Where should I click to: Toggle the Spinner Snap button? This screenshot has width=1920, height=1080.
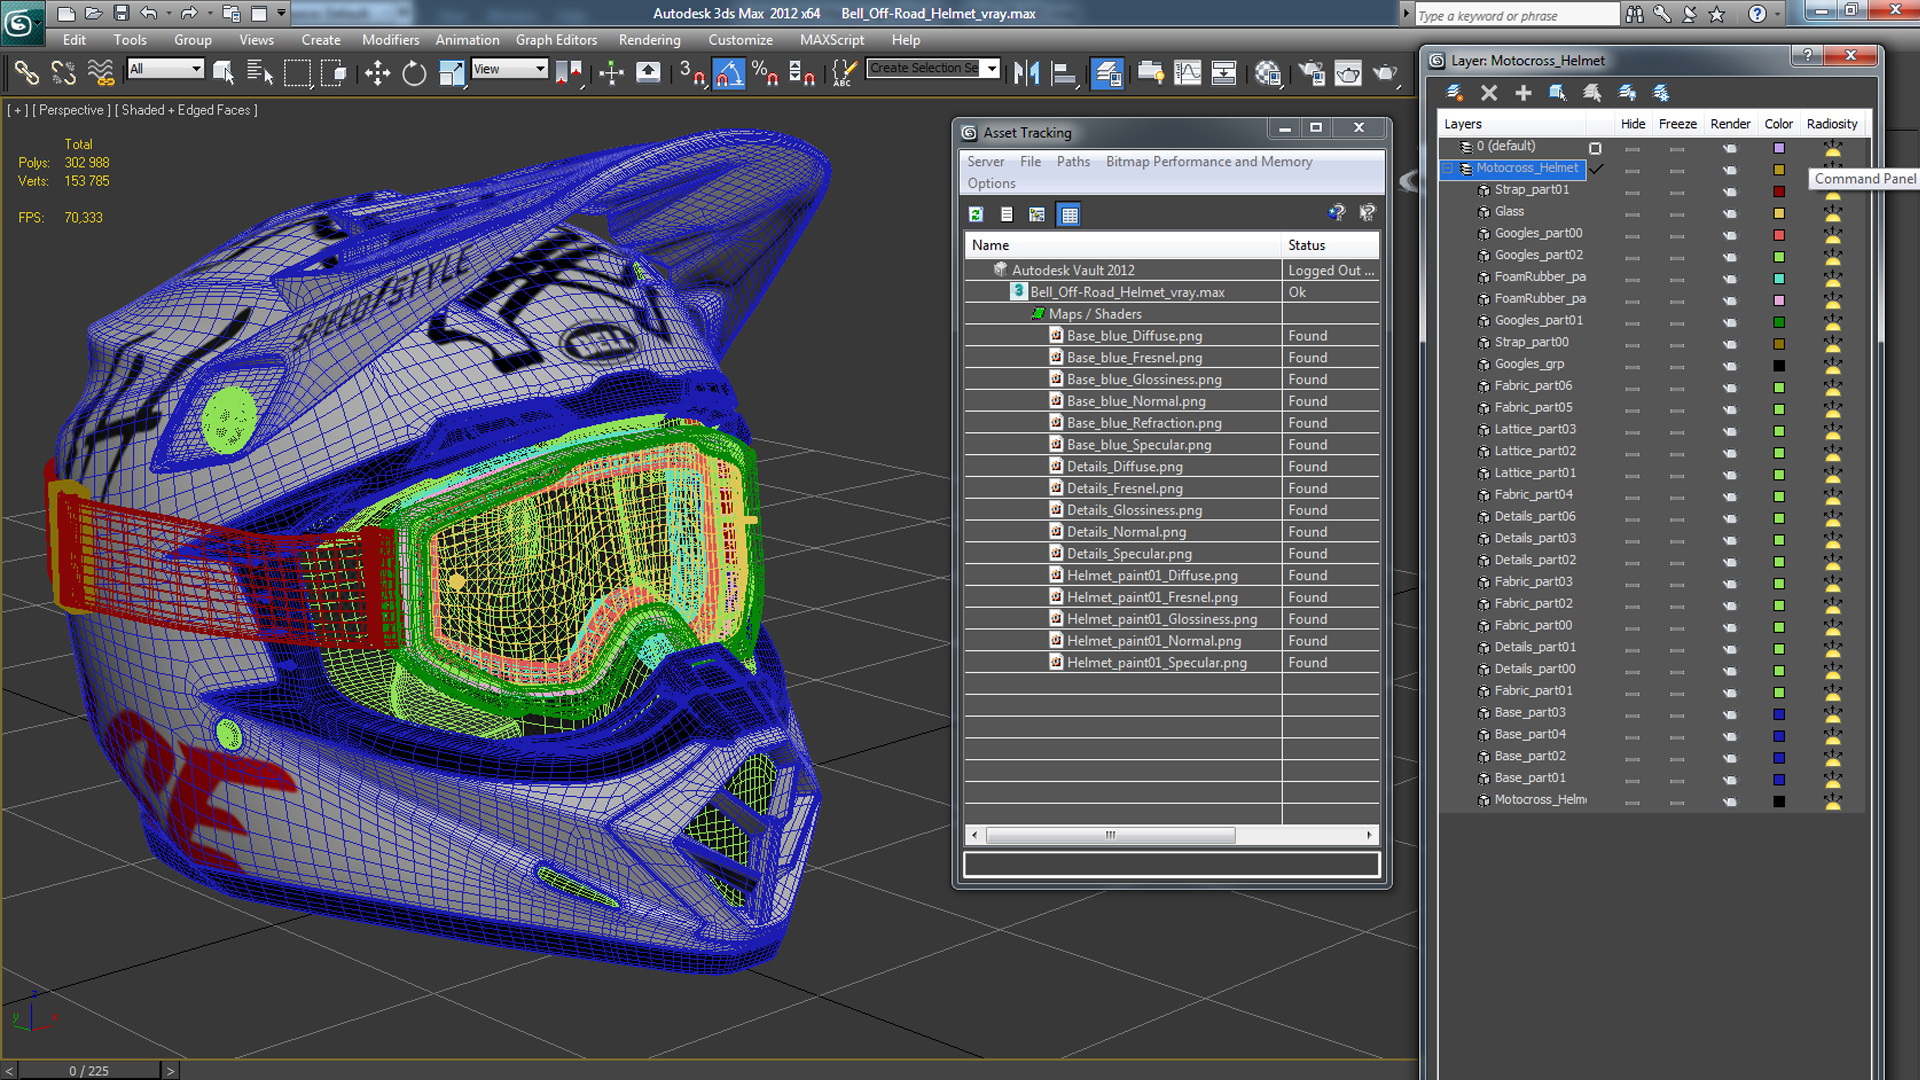(802, 72)
